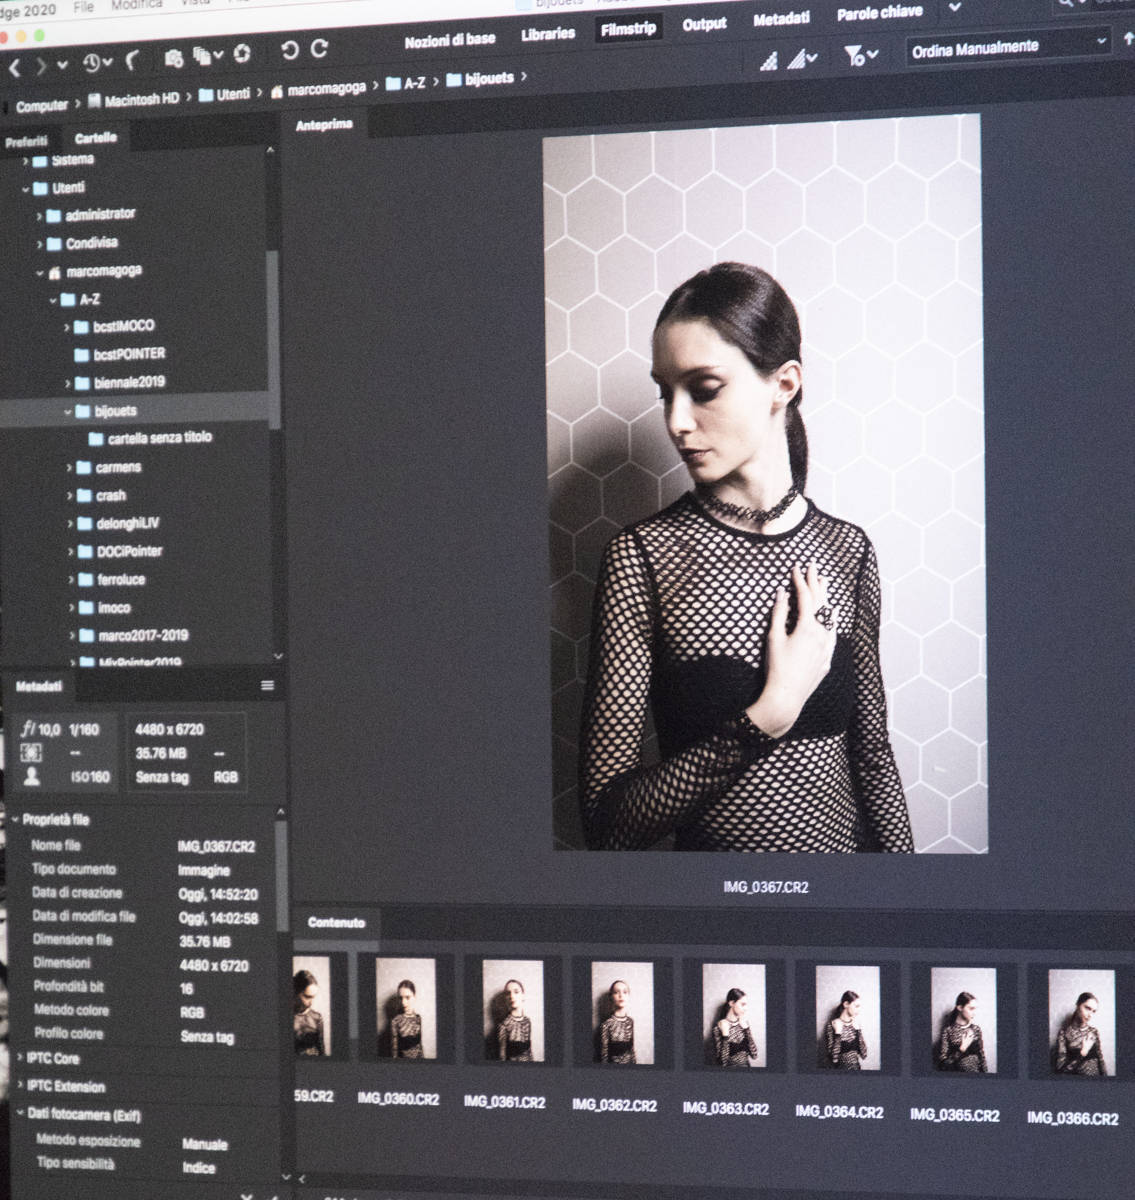Switch to the Preferiti tab

point(26,142)
